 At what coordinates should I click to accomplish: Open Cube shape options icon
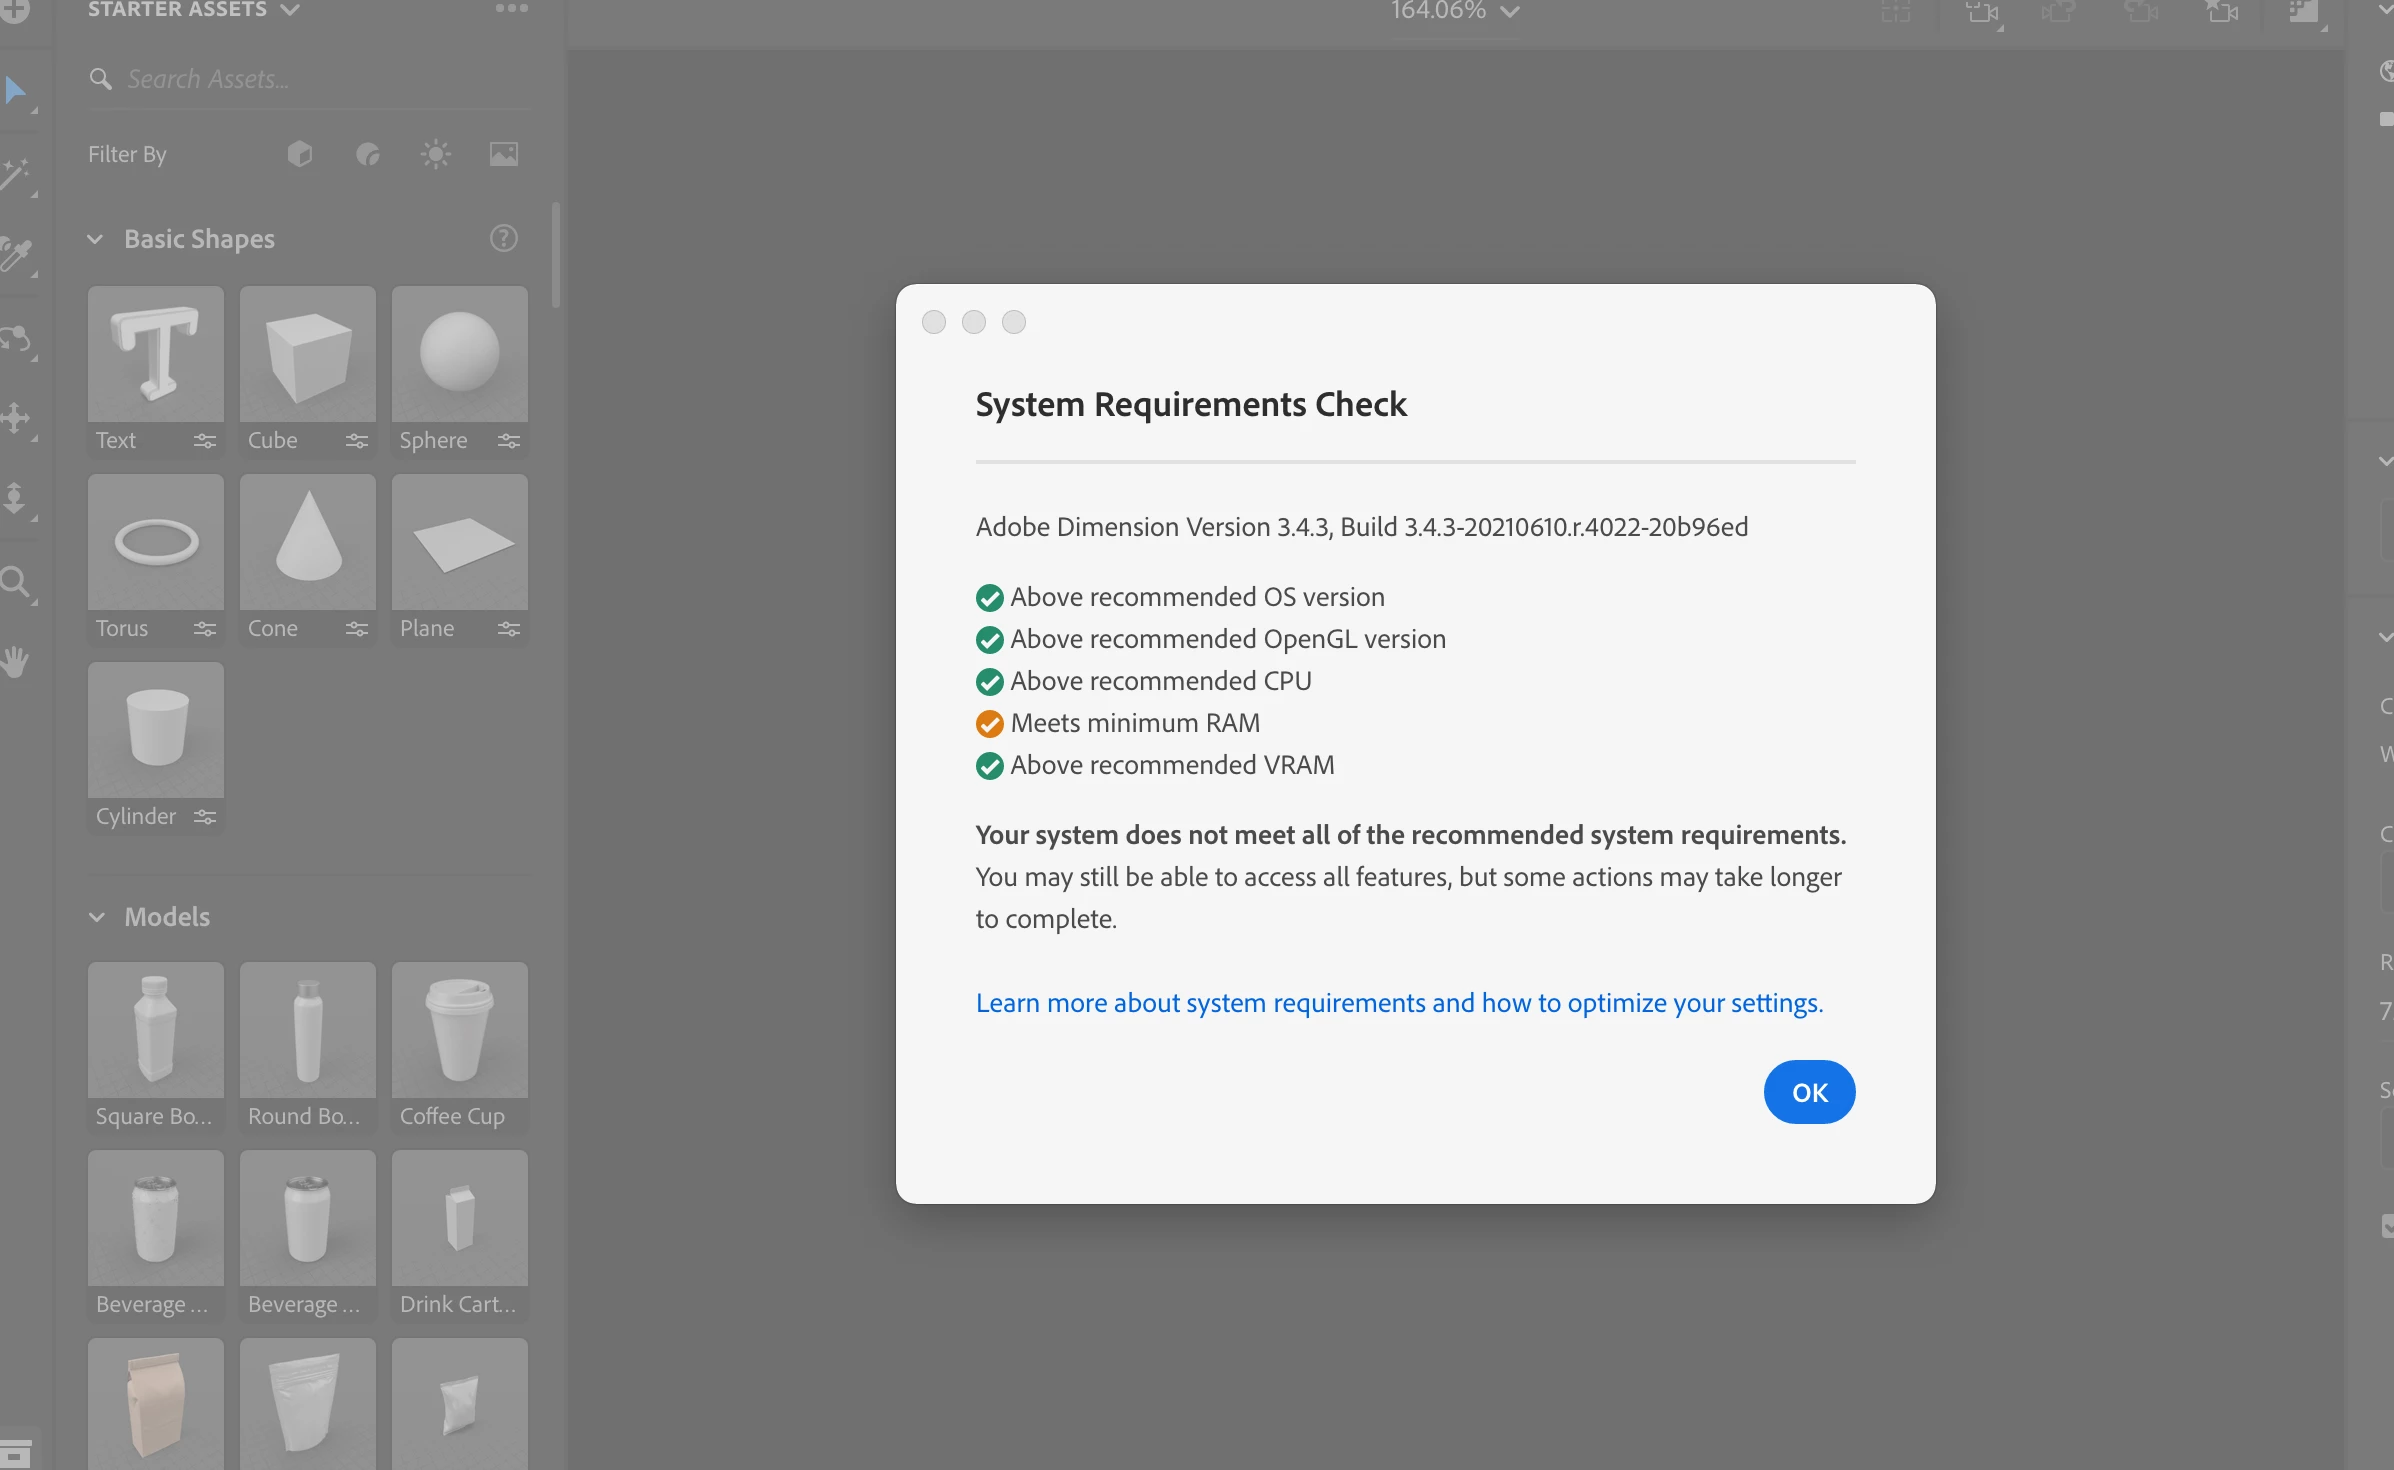[x=357, y=441]
